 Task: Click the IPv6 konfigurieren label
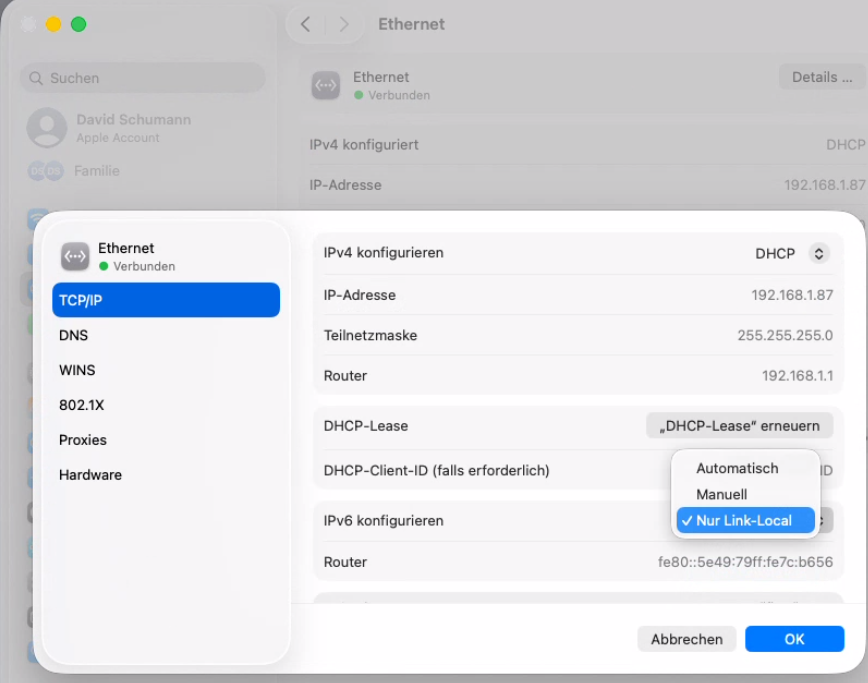(383, 521)
